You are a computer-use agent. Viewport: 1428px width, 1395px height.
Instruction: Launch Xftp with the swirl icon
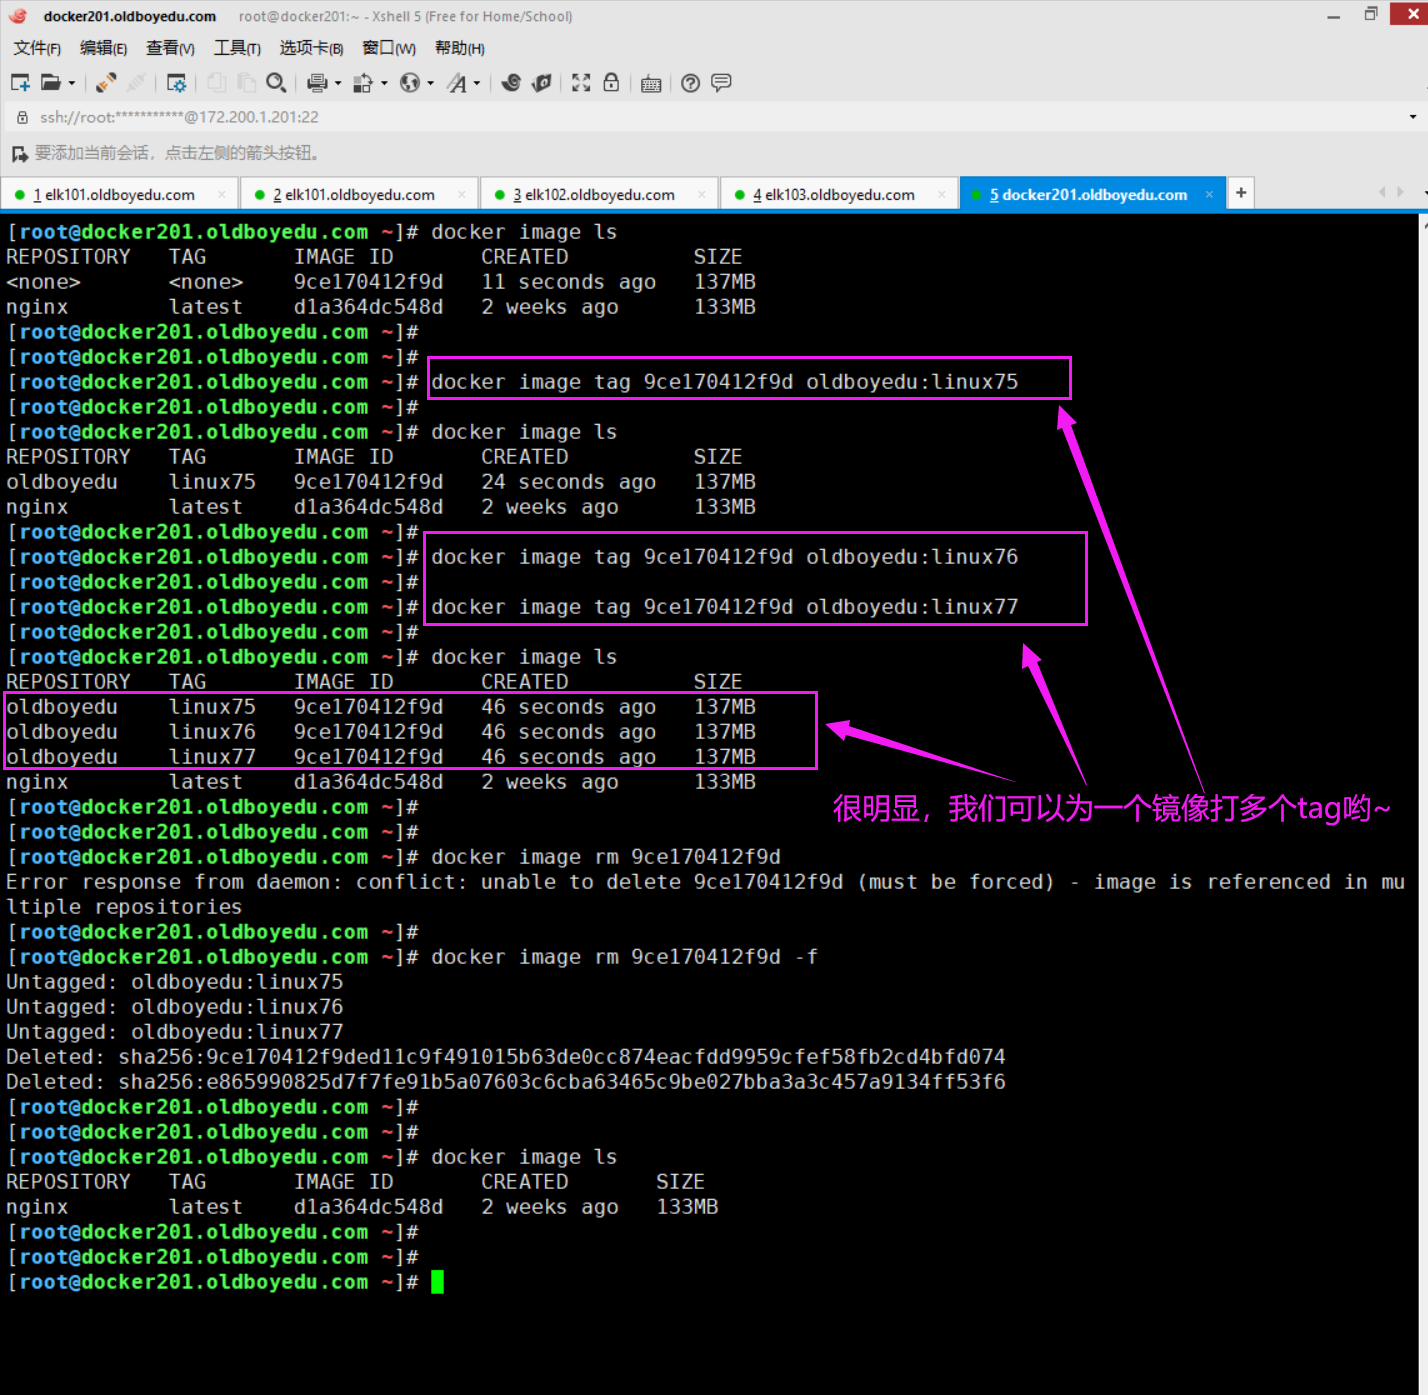pyautogui.click(x=511, y=83)
